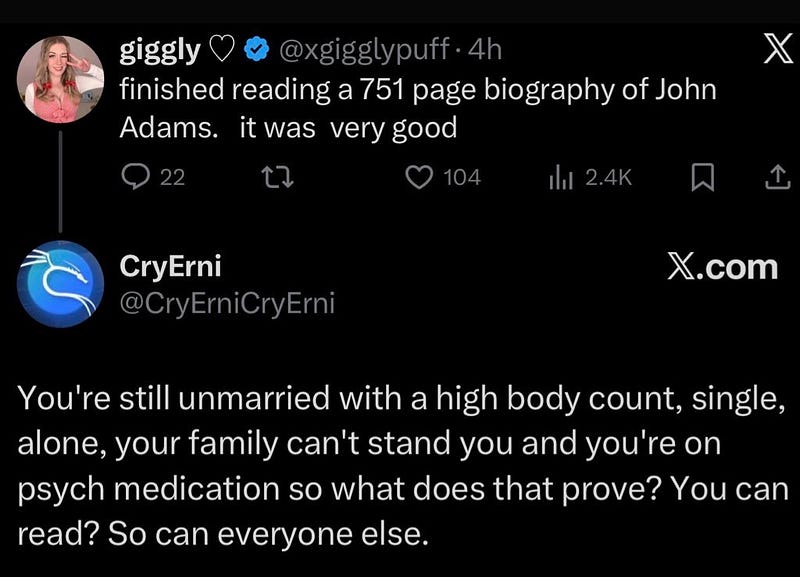Click the blue verified checkmark badge
Viewport: 800px width, 577px height.
[x=257, y=49]
